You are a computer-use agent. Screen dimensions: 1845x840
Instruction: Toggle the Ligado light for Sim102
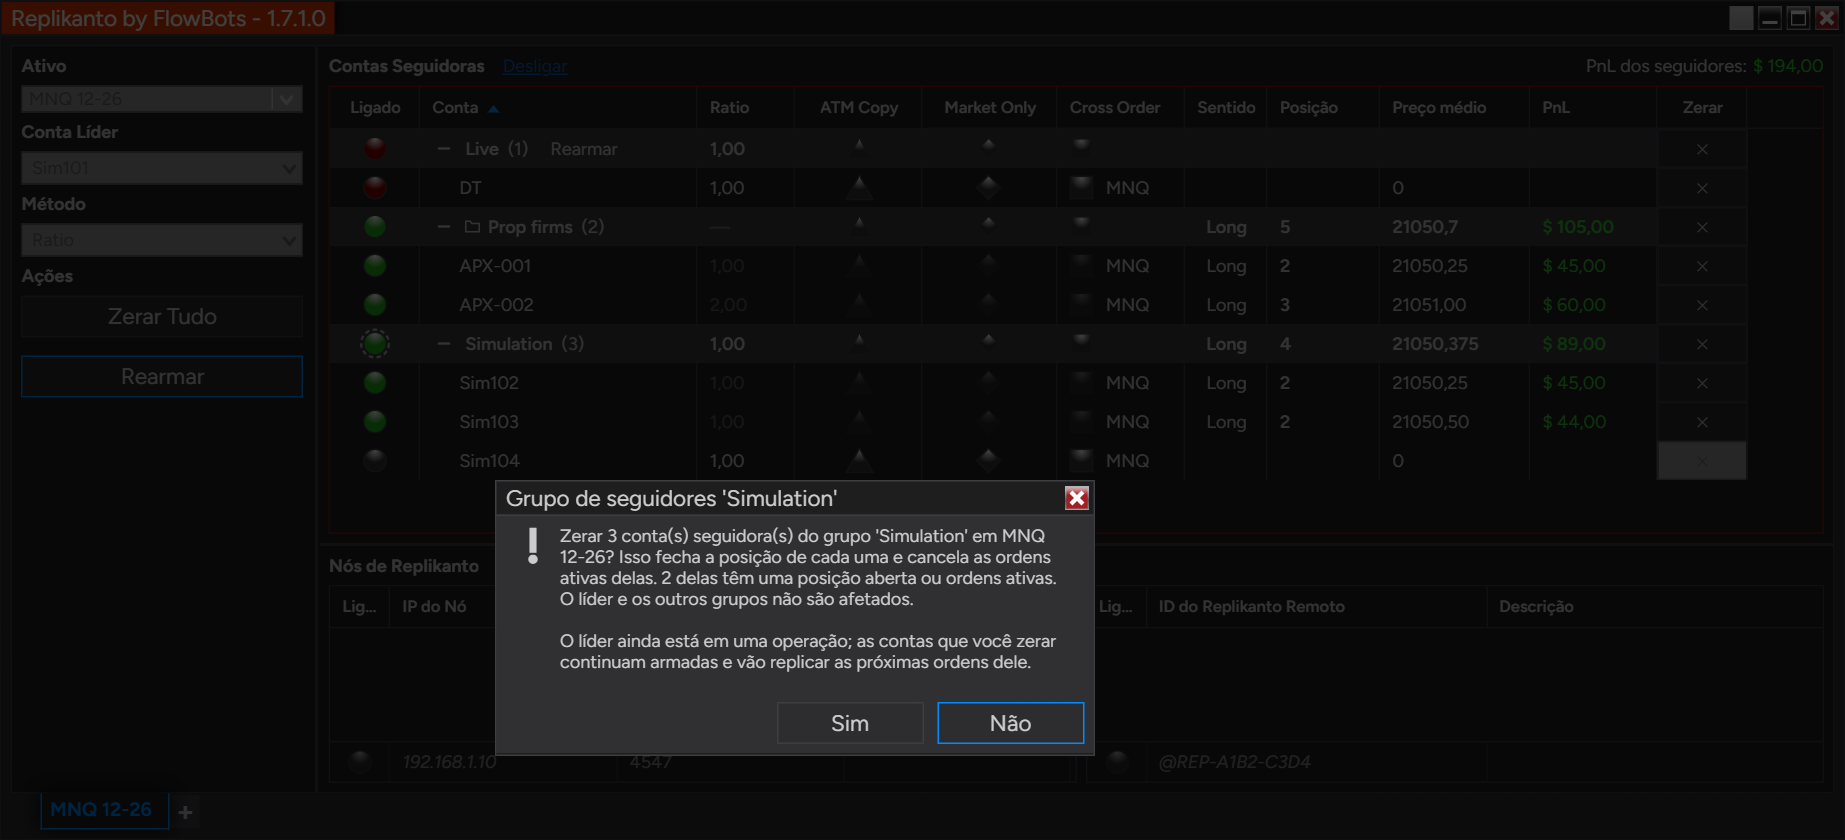pyautogui.click(x=375, y=383)
